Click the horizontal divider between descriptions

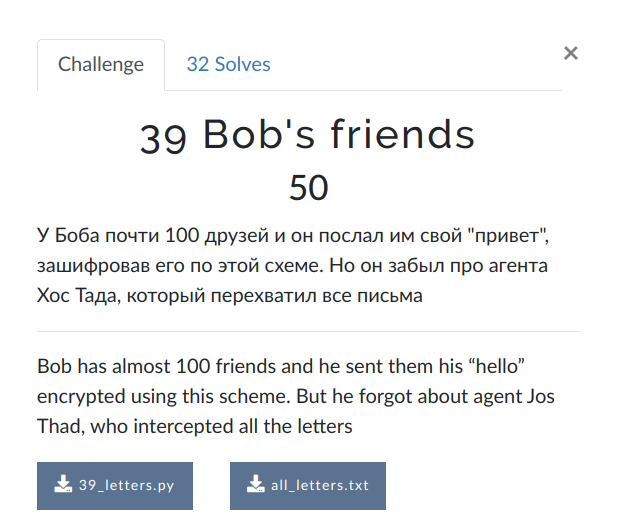pyautogui.click(x=308, y=331)
